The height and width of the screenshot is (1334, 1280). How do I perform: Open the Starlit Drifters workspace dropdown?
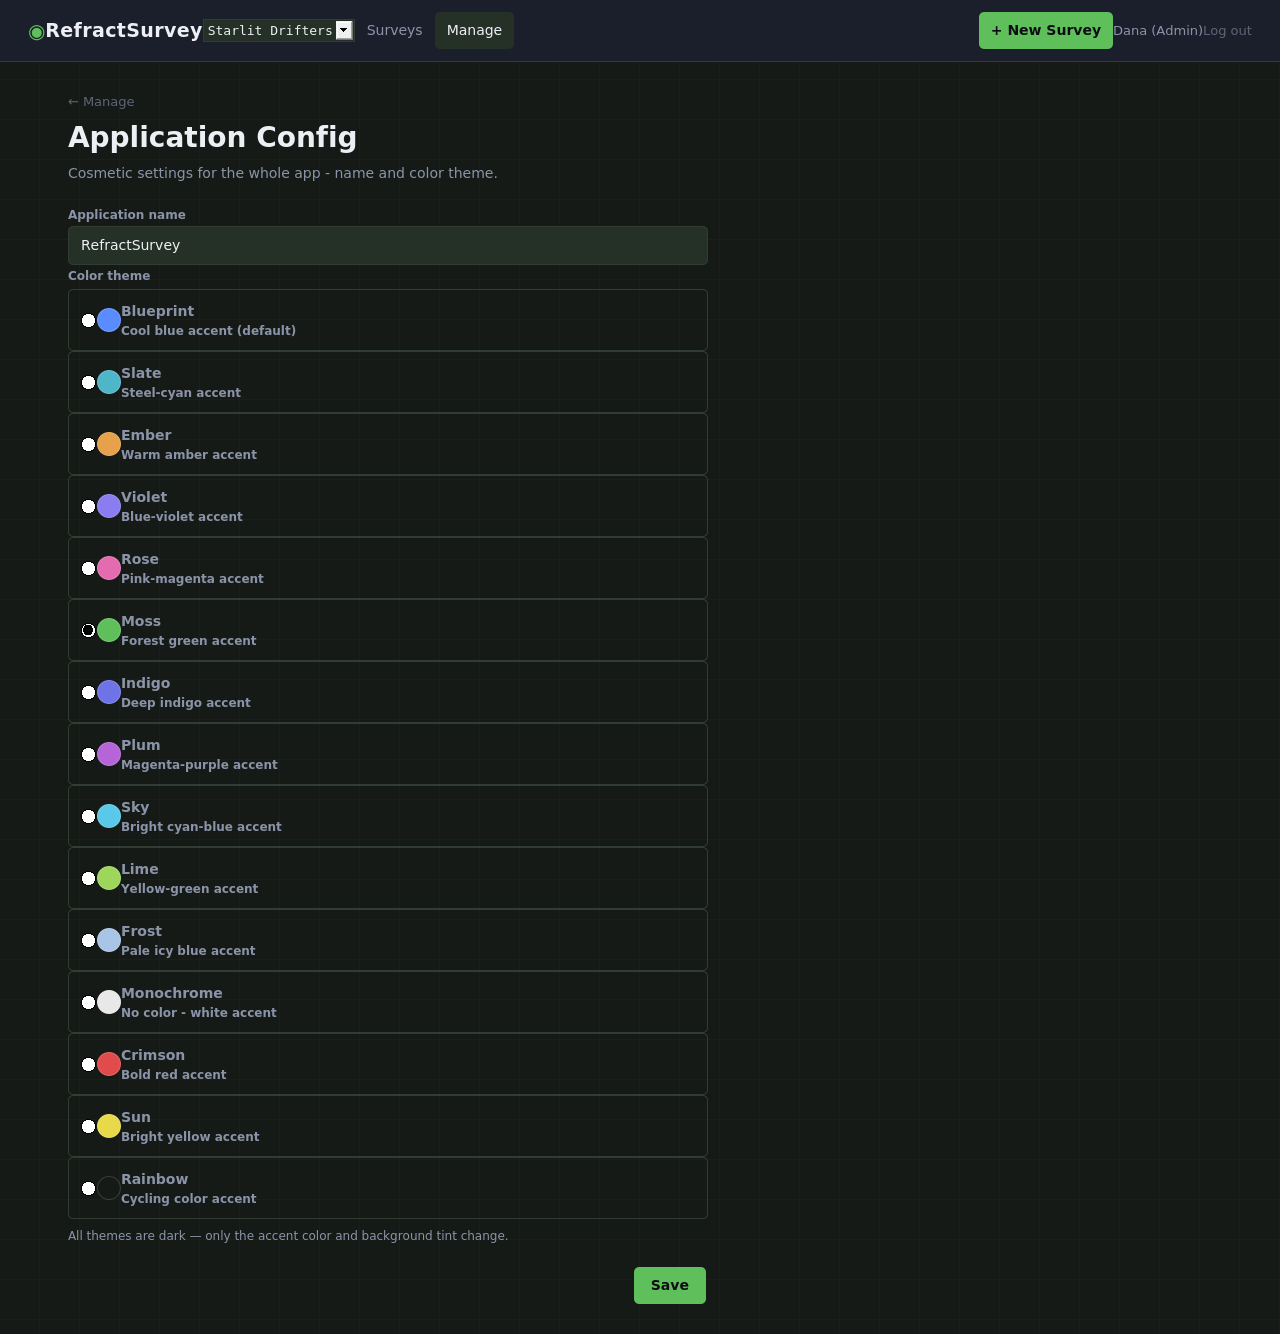point(278,30)
